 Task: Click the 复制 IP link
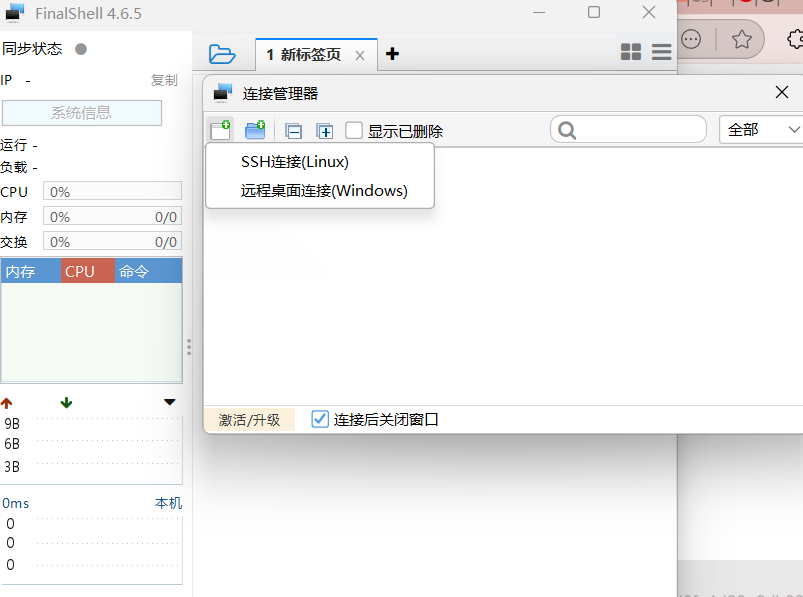pyautogui.click(x=164, y=80)
